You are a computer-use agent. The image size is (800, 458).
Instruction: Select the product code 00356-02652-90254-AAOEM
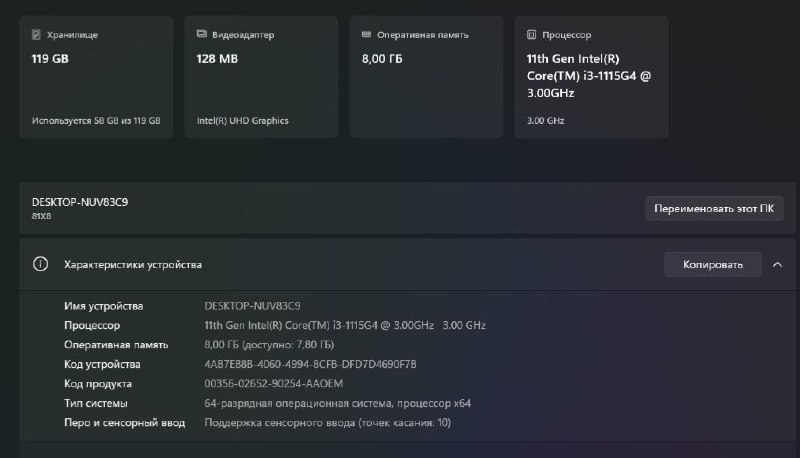[273, 384]
